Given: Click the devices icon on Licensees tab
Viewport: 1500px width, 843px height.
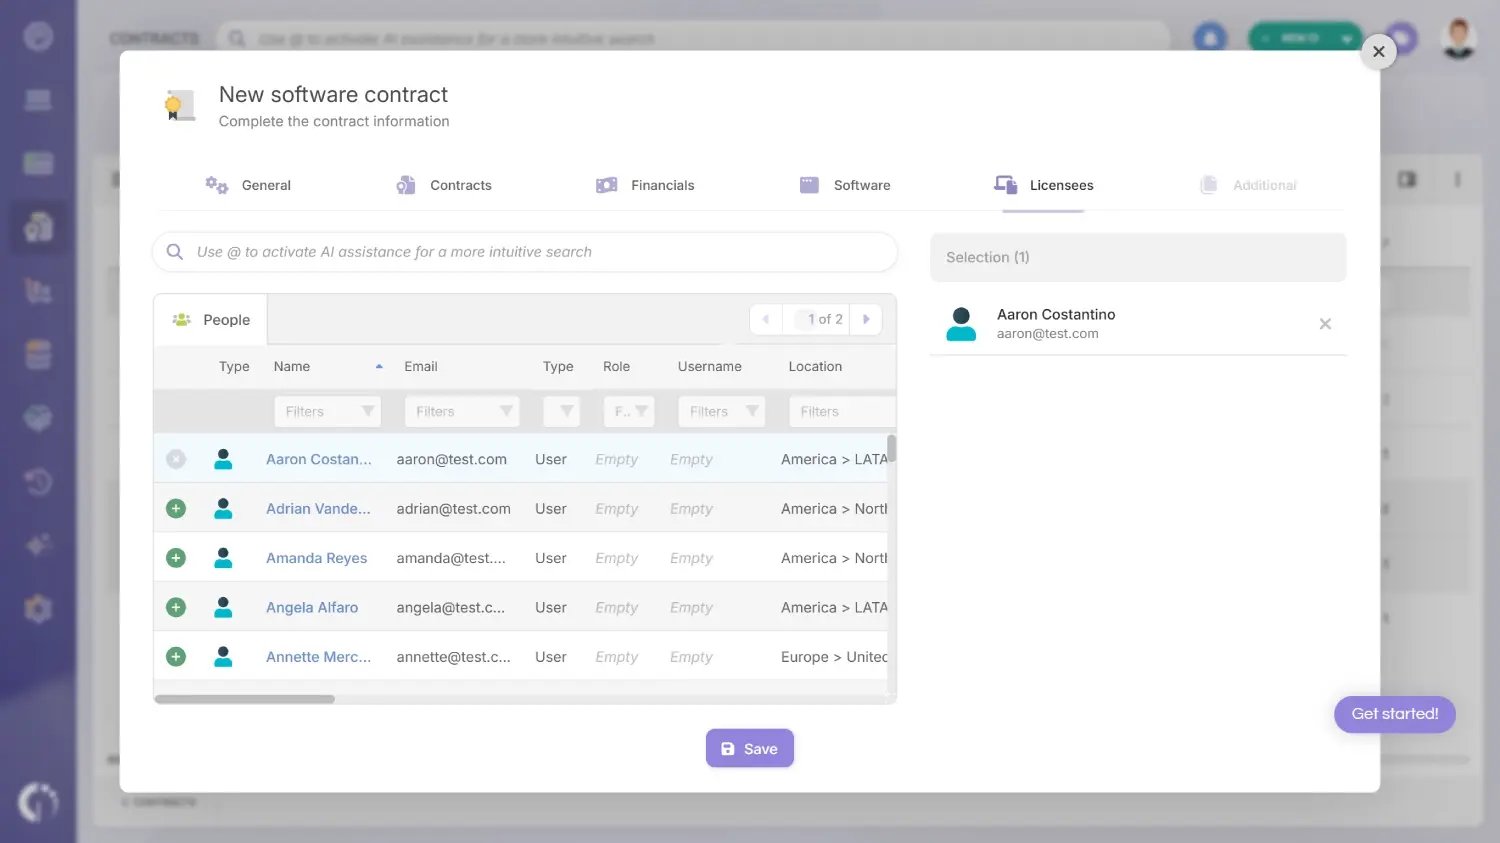Looking at the screenshot, I should click(1005, 184).
